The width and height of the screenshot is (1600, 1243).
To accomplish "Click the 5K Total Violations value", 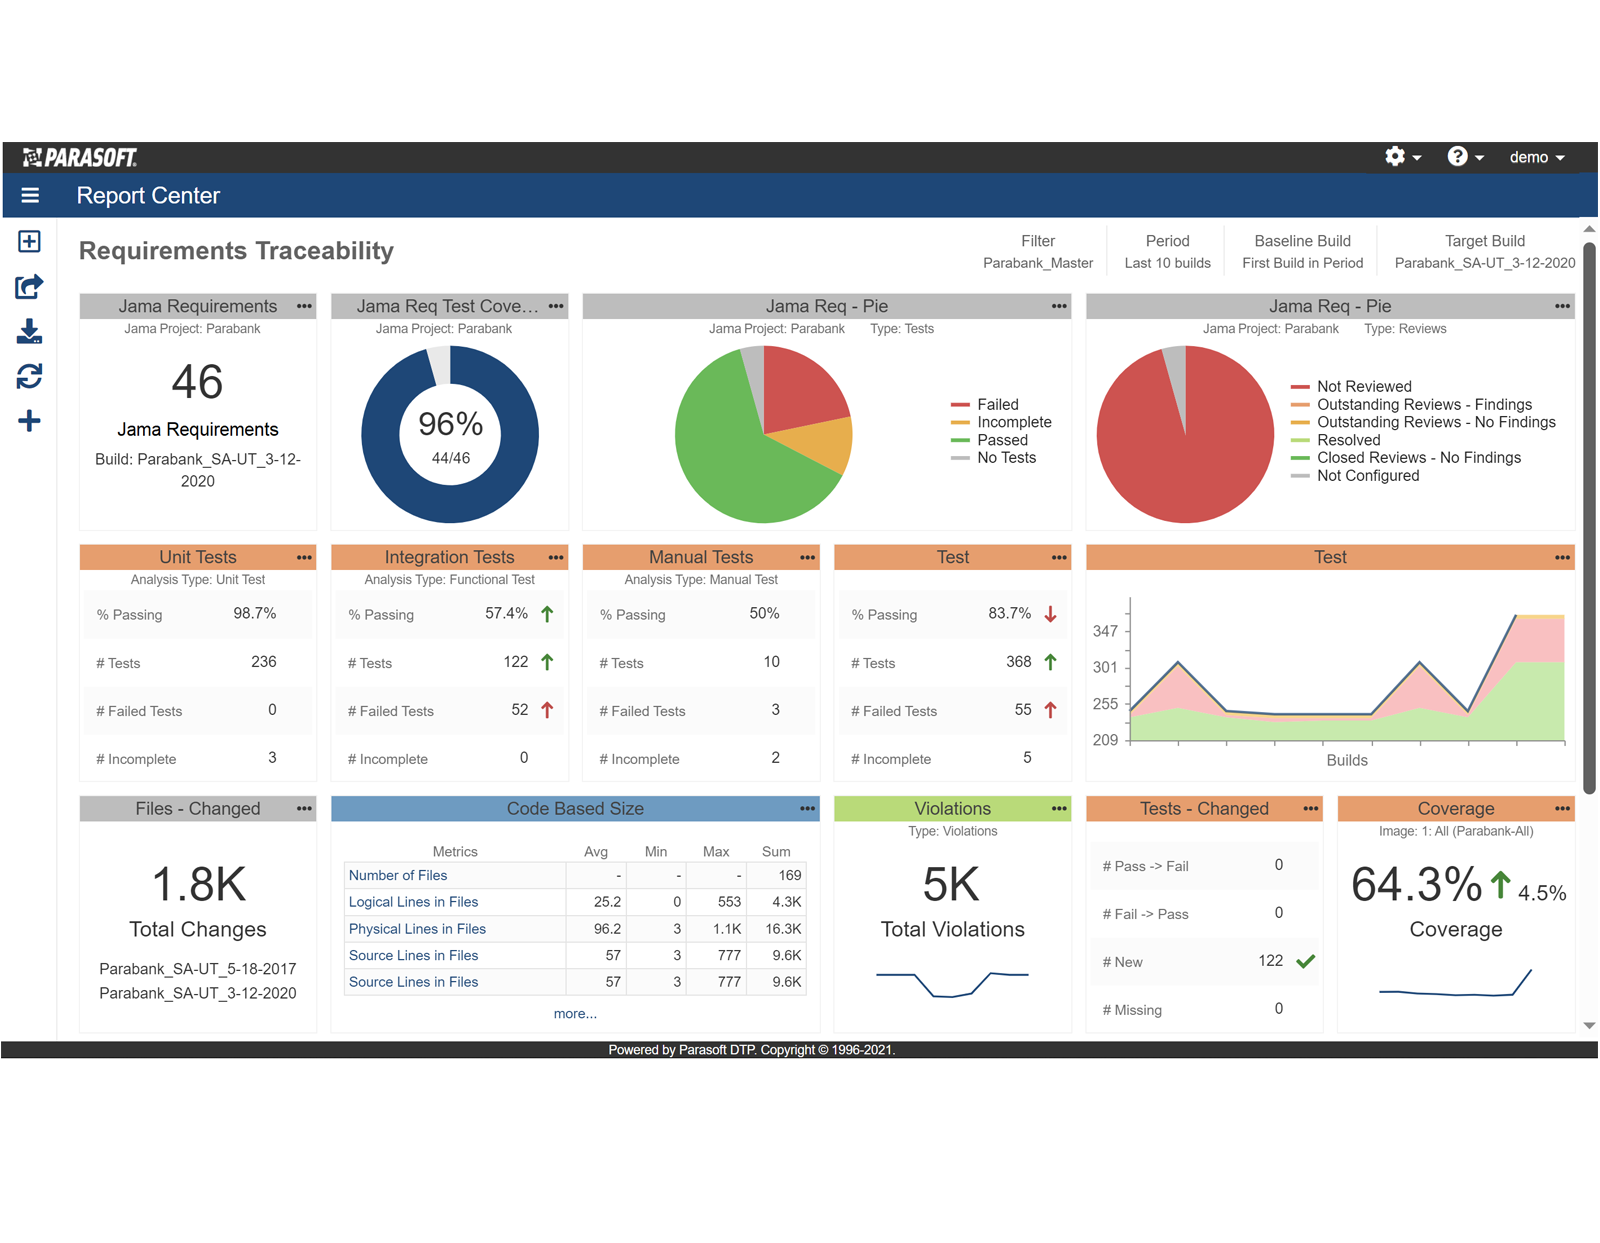I will [x=951, y=885].
